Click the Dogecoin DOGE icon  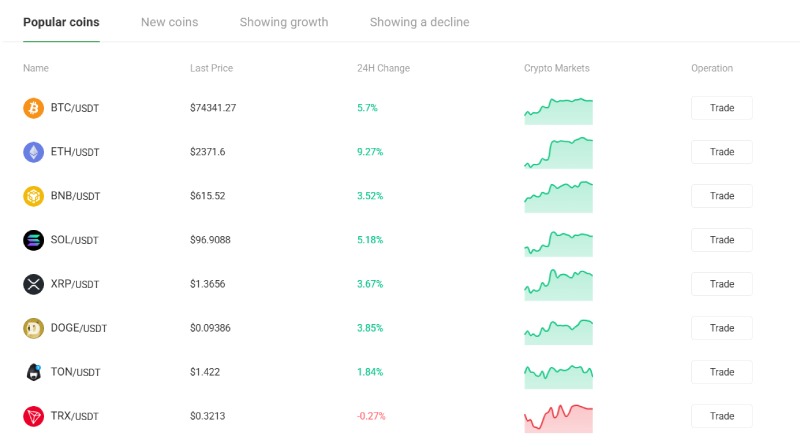34,328
